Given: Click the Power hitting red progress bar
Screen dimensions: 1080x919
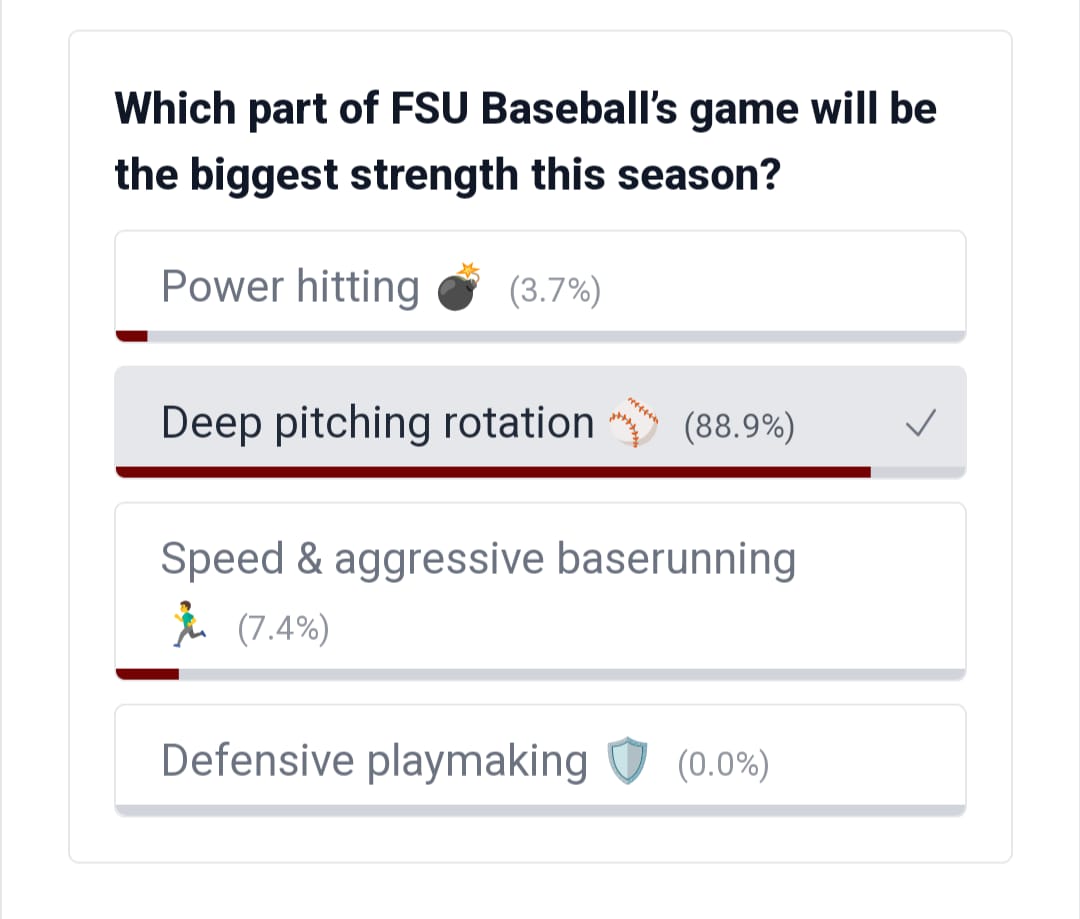Looking at the screenshot, I should pyautogui.click(x=132, y=336).
